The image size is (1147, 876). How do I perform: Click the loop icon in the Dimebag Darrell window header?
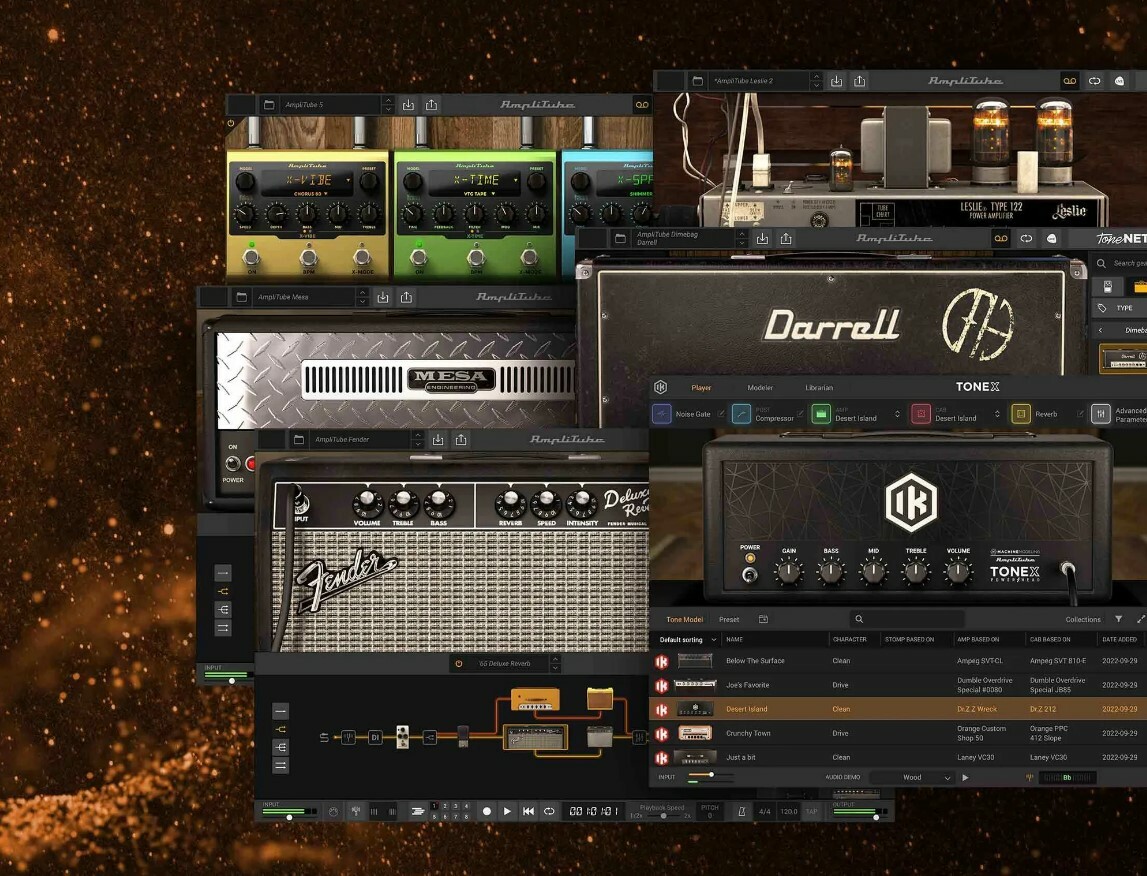[1026, 238]
